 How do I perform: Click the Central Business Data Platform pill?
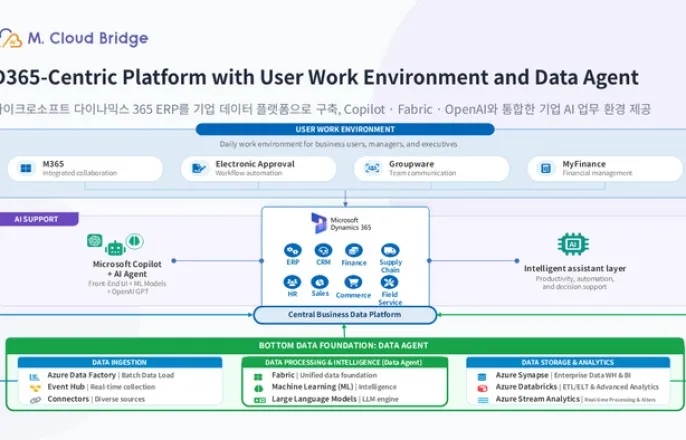345,315
